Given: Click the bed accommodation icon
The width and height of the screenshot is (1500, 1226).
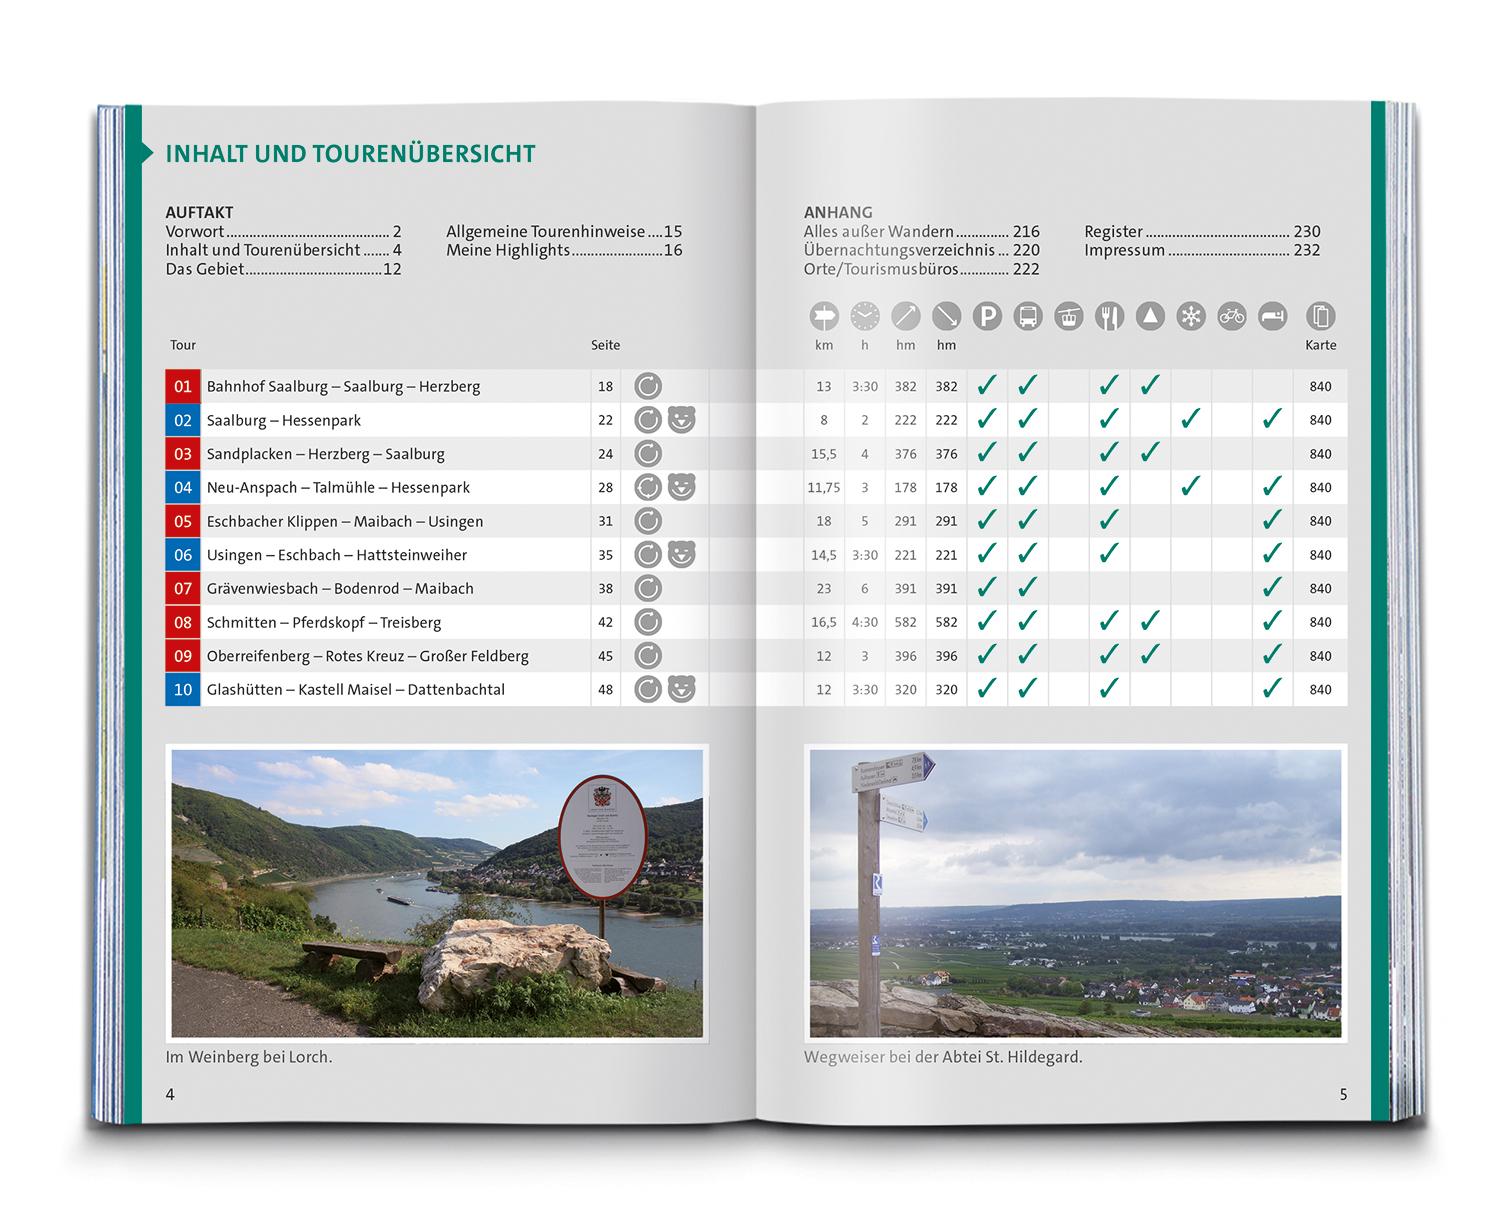Looking at the screenshot, I should (1272, 317).
